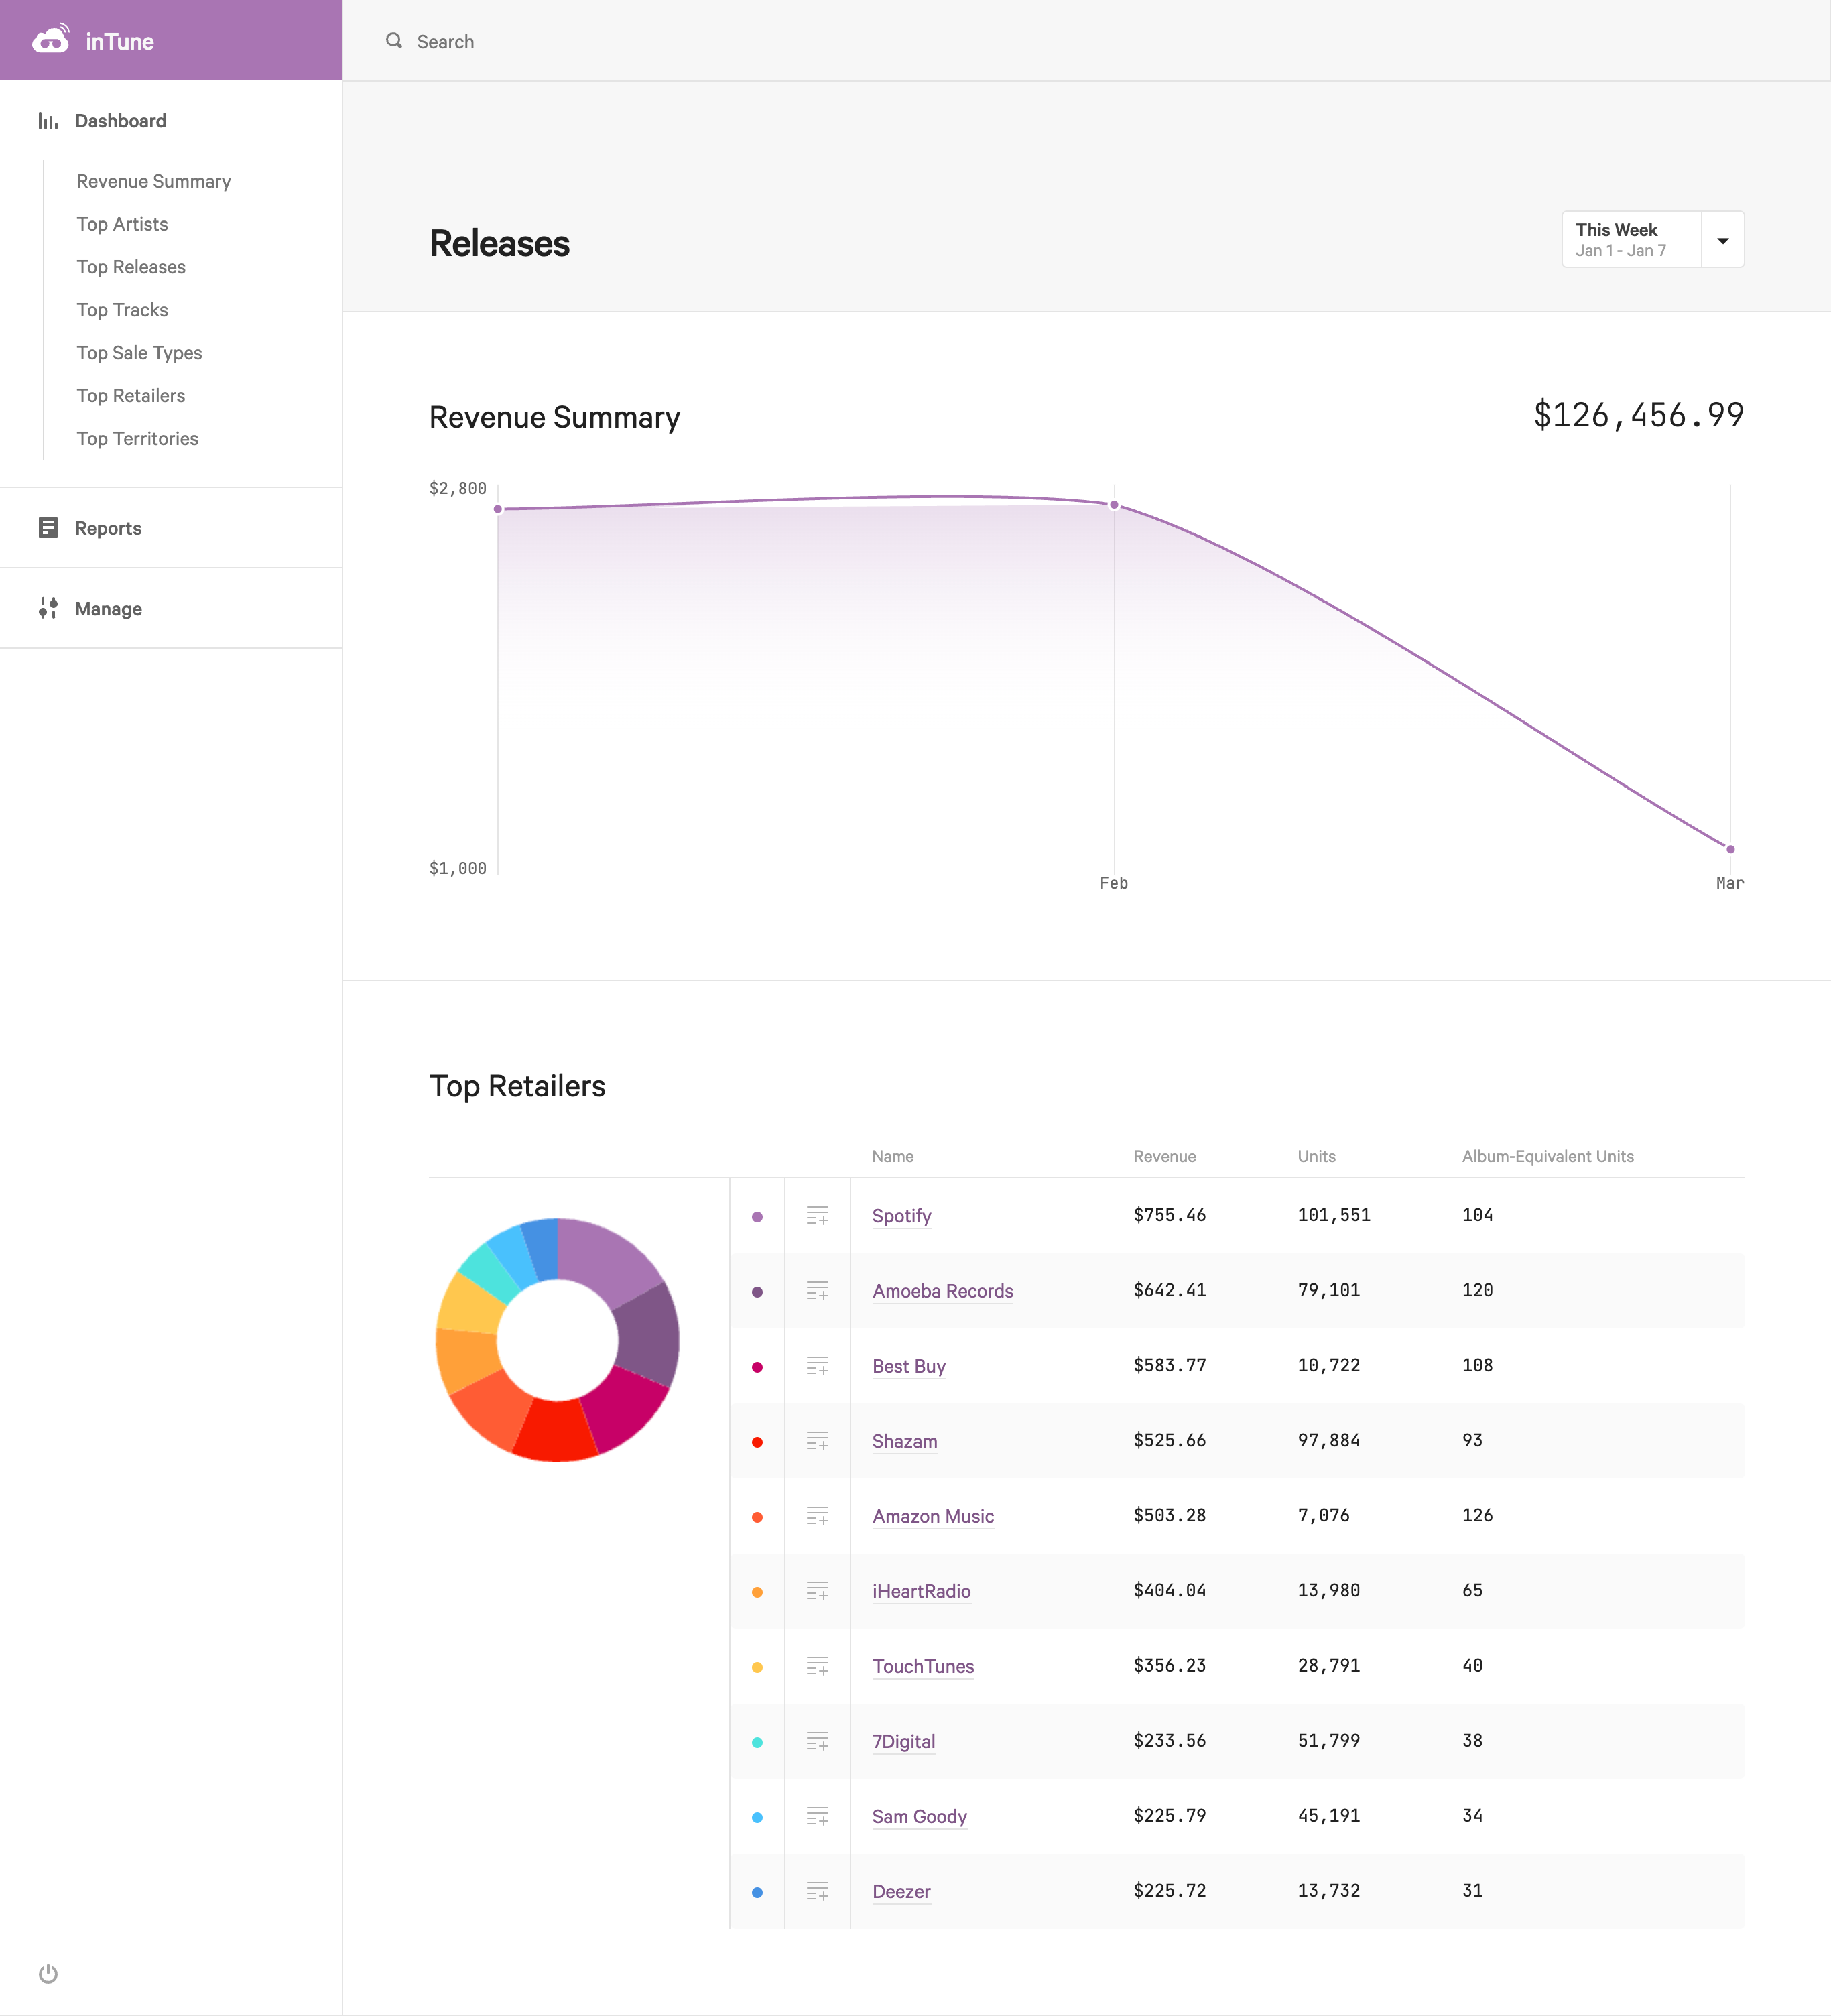The width and height of the screenshot is (1831, 2016).
Task: Go to Top Tracks in sidebar
Action: tap(122, 310)
